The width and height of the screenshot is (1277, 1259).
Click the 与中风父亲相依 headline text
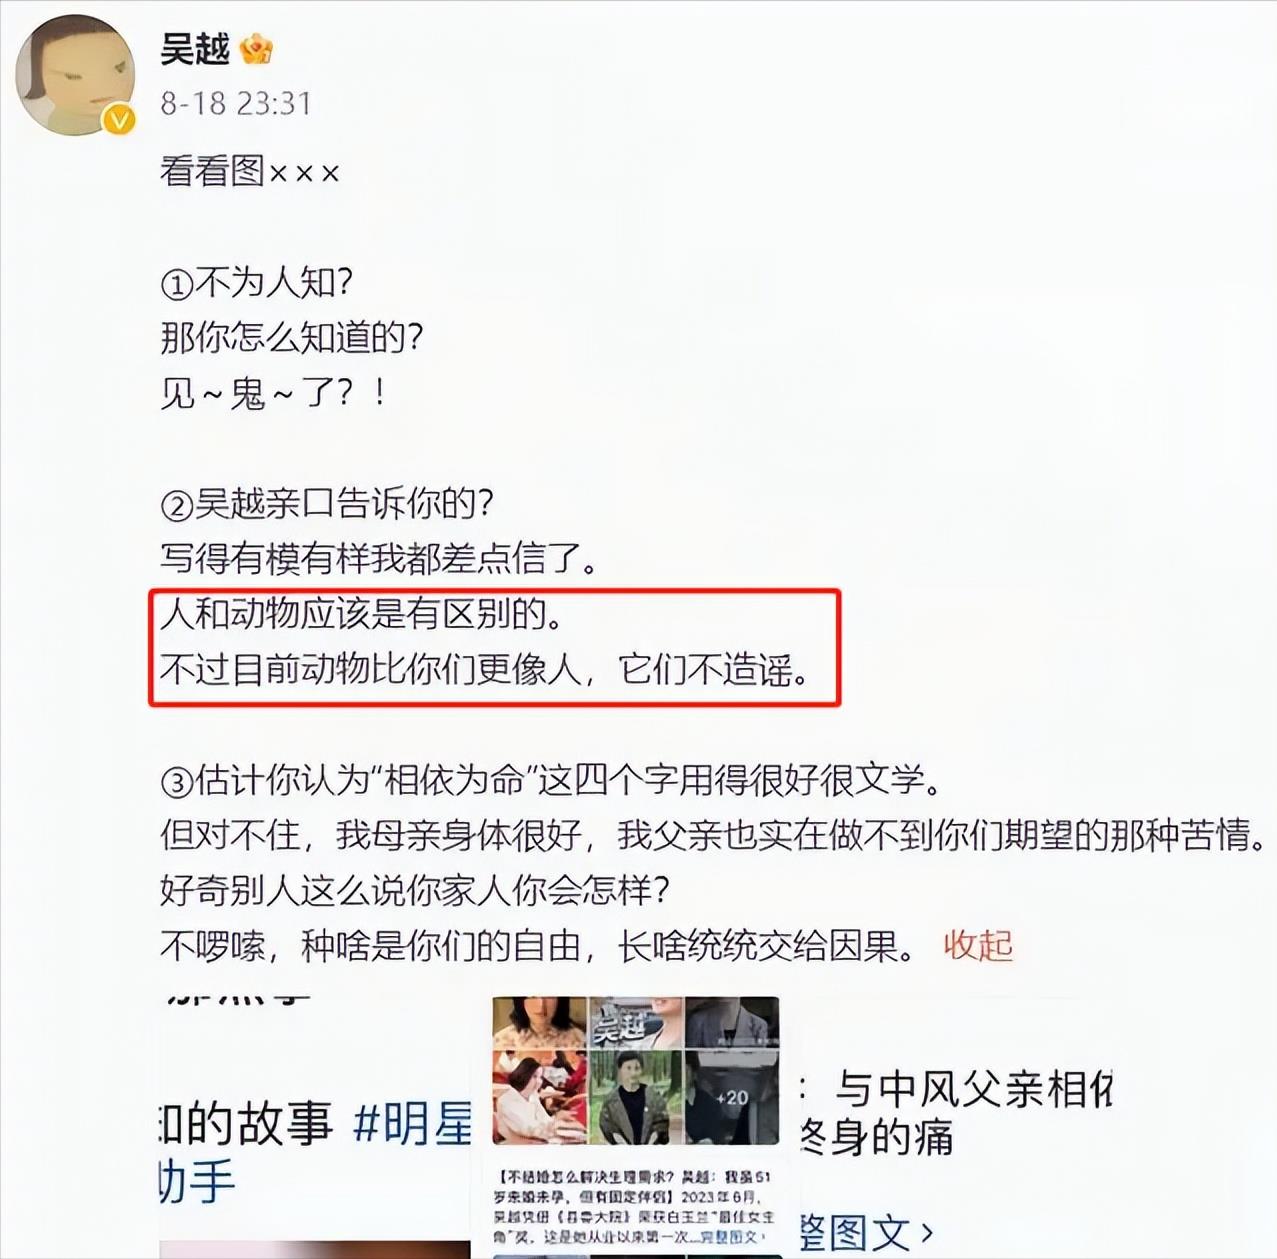[973, 1089]
